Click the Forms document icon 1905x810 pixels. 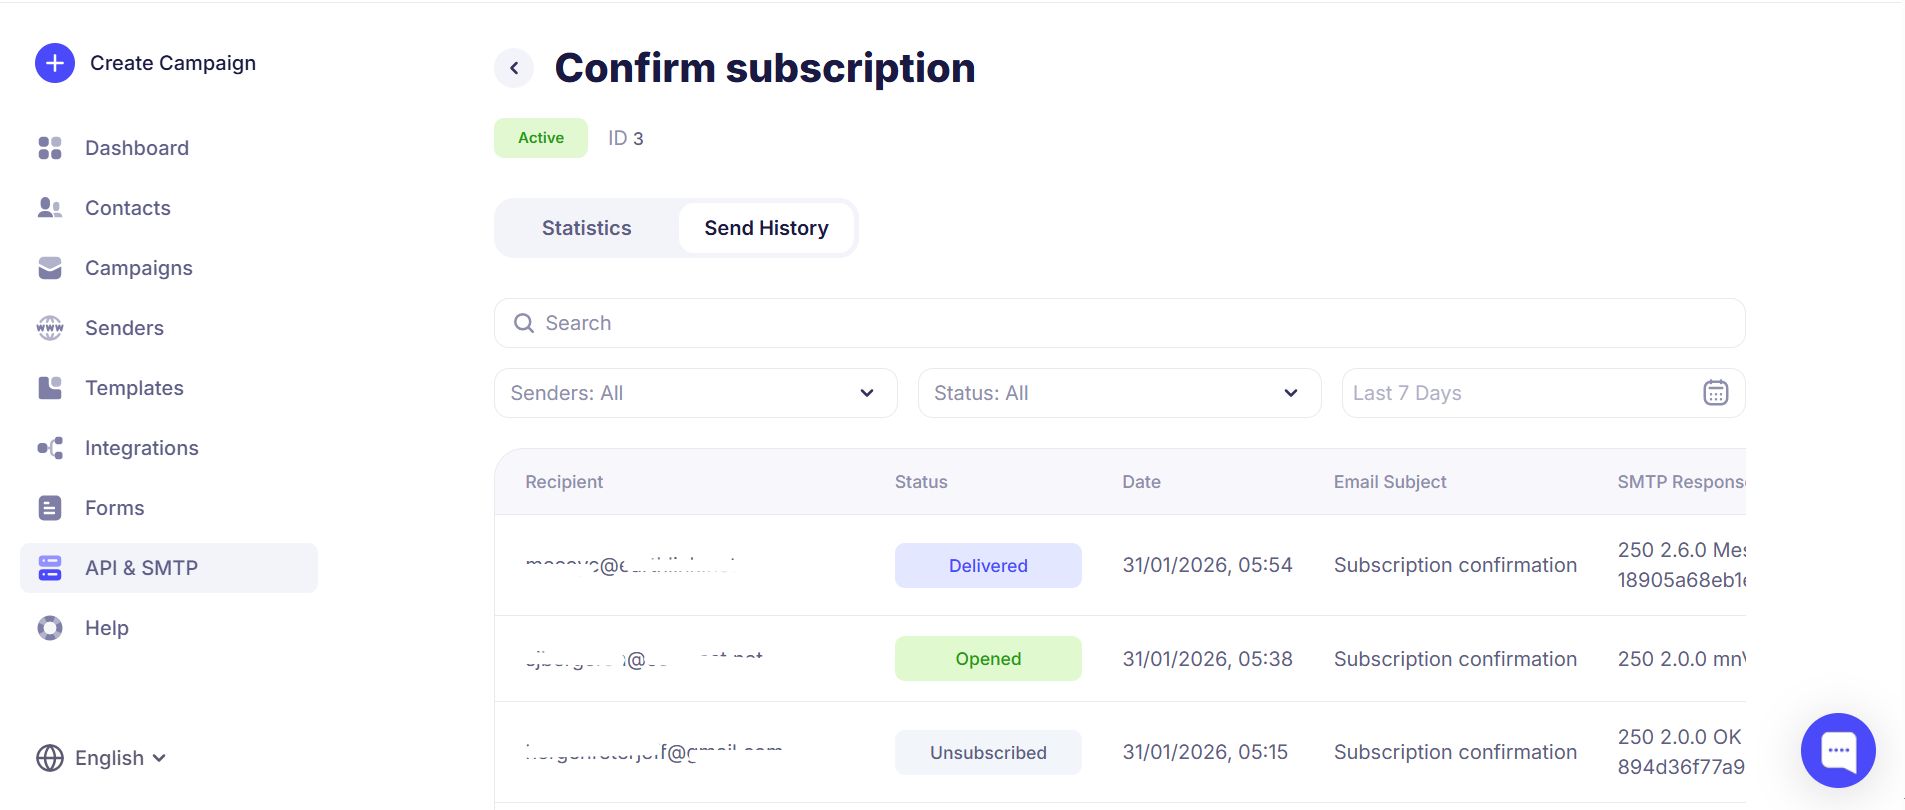[50, 508]
